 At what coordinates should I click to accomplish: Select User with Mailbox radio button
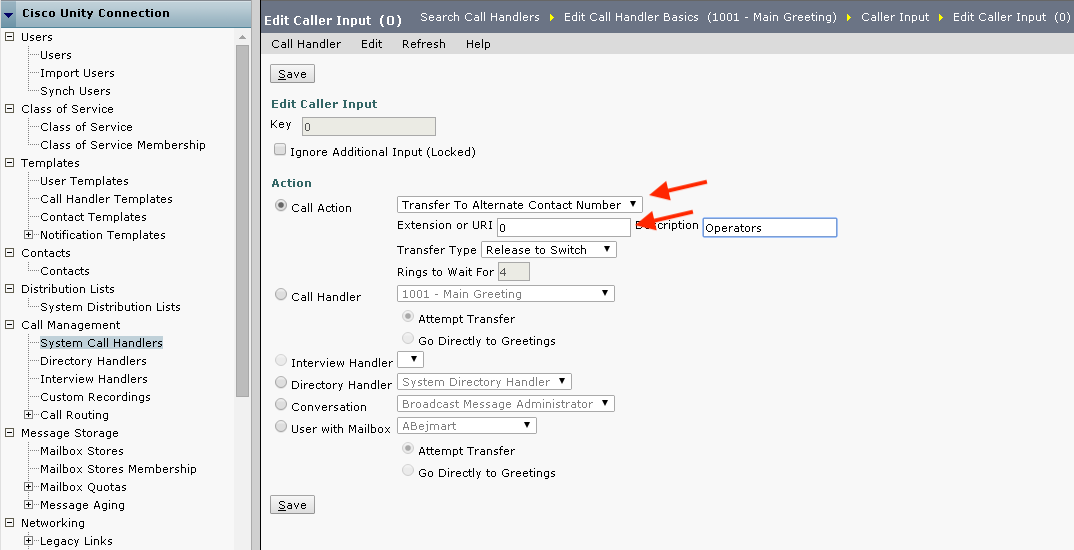point(281,426)
